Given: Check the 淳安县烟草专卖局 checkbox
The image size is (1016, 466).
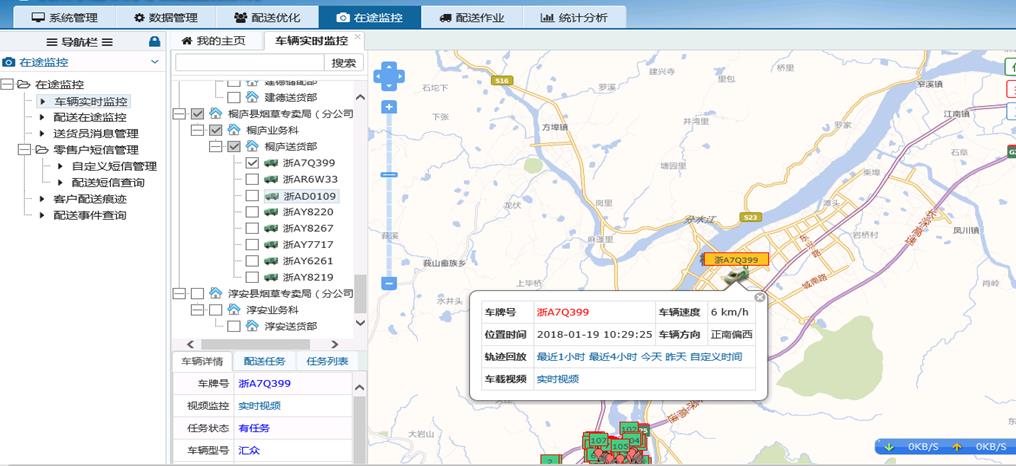Looking at the screenshot, I should (198, 293).
